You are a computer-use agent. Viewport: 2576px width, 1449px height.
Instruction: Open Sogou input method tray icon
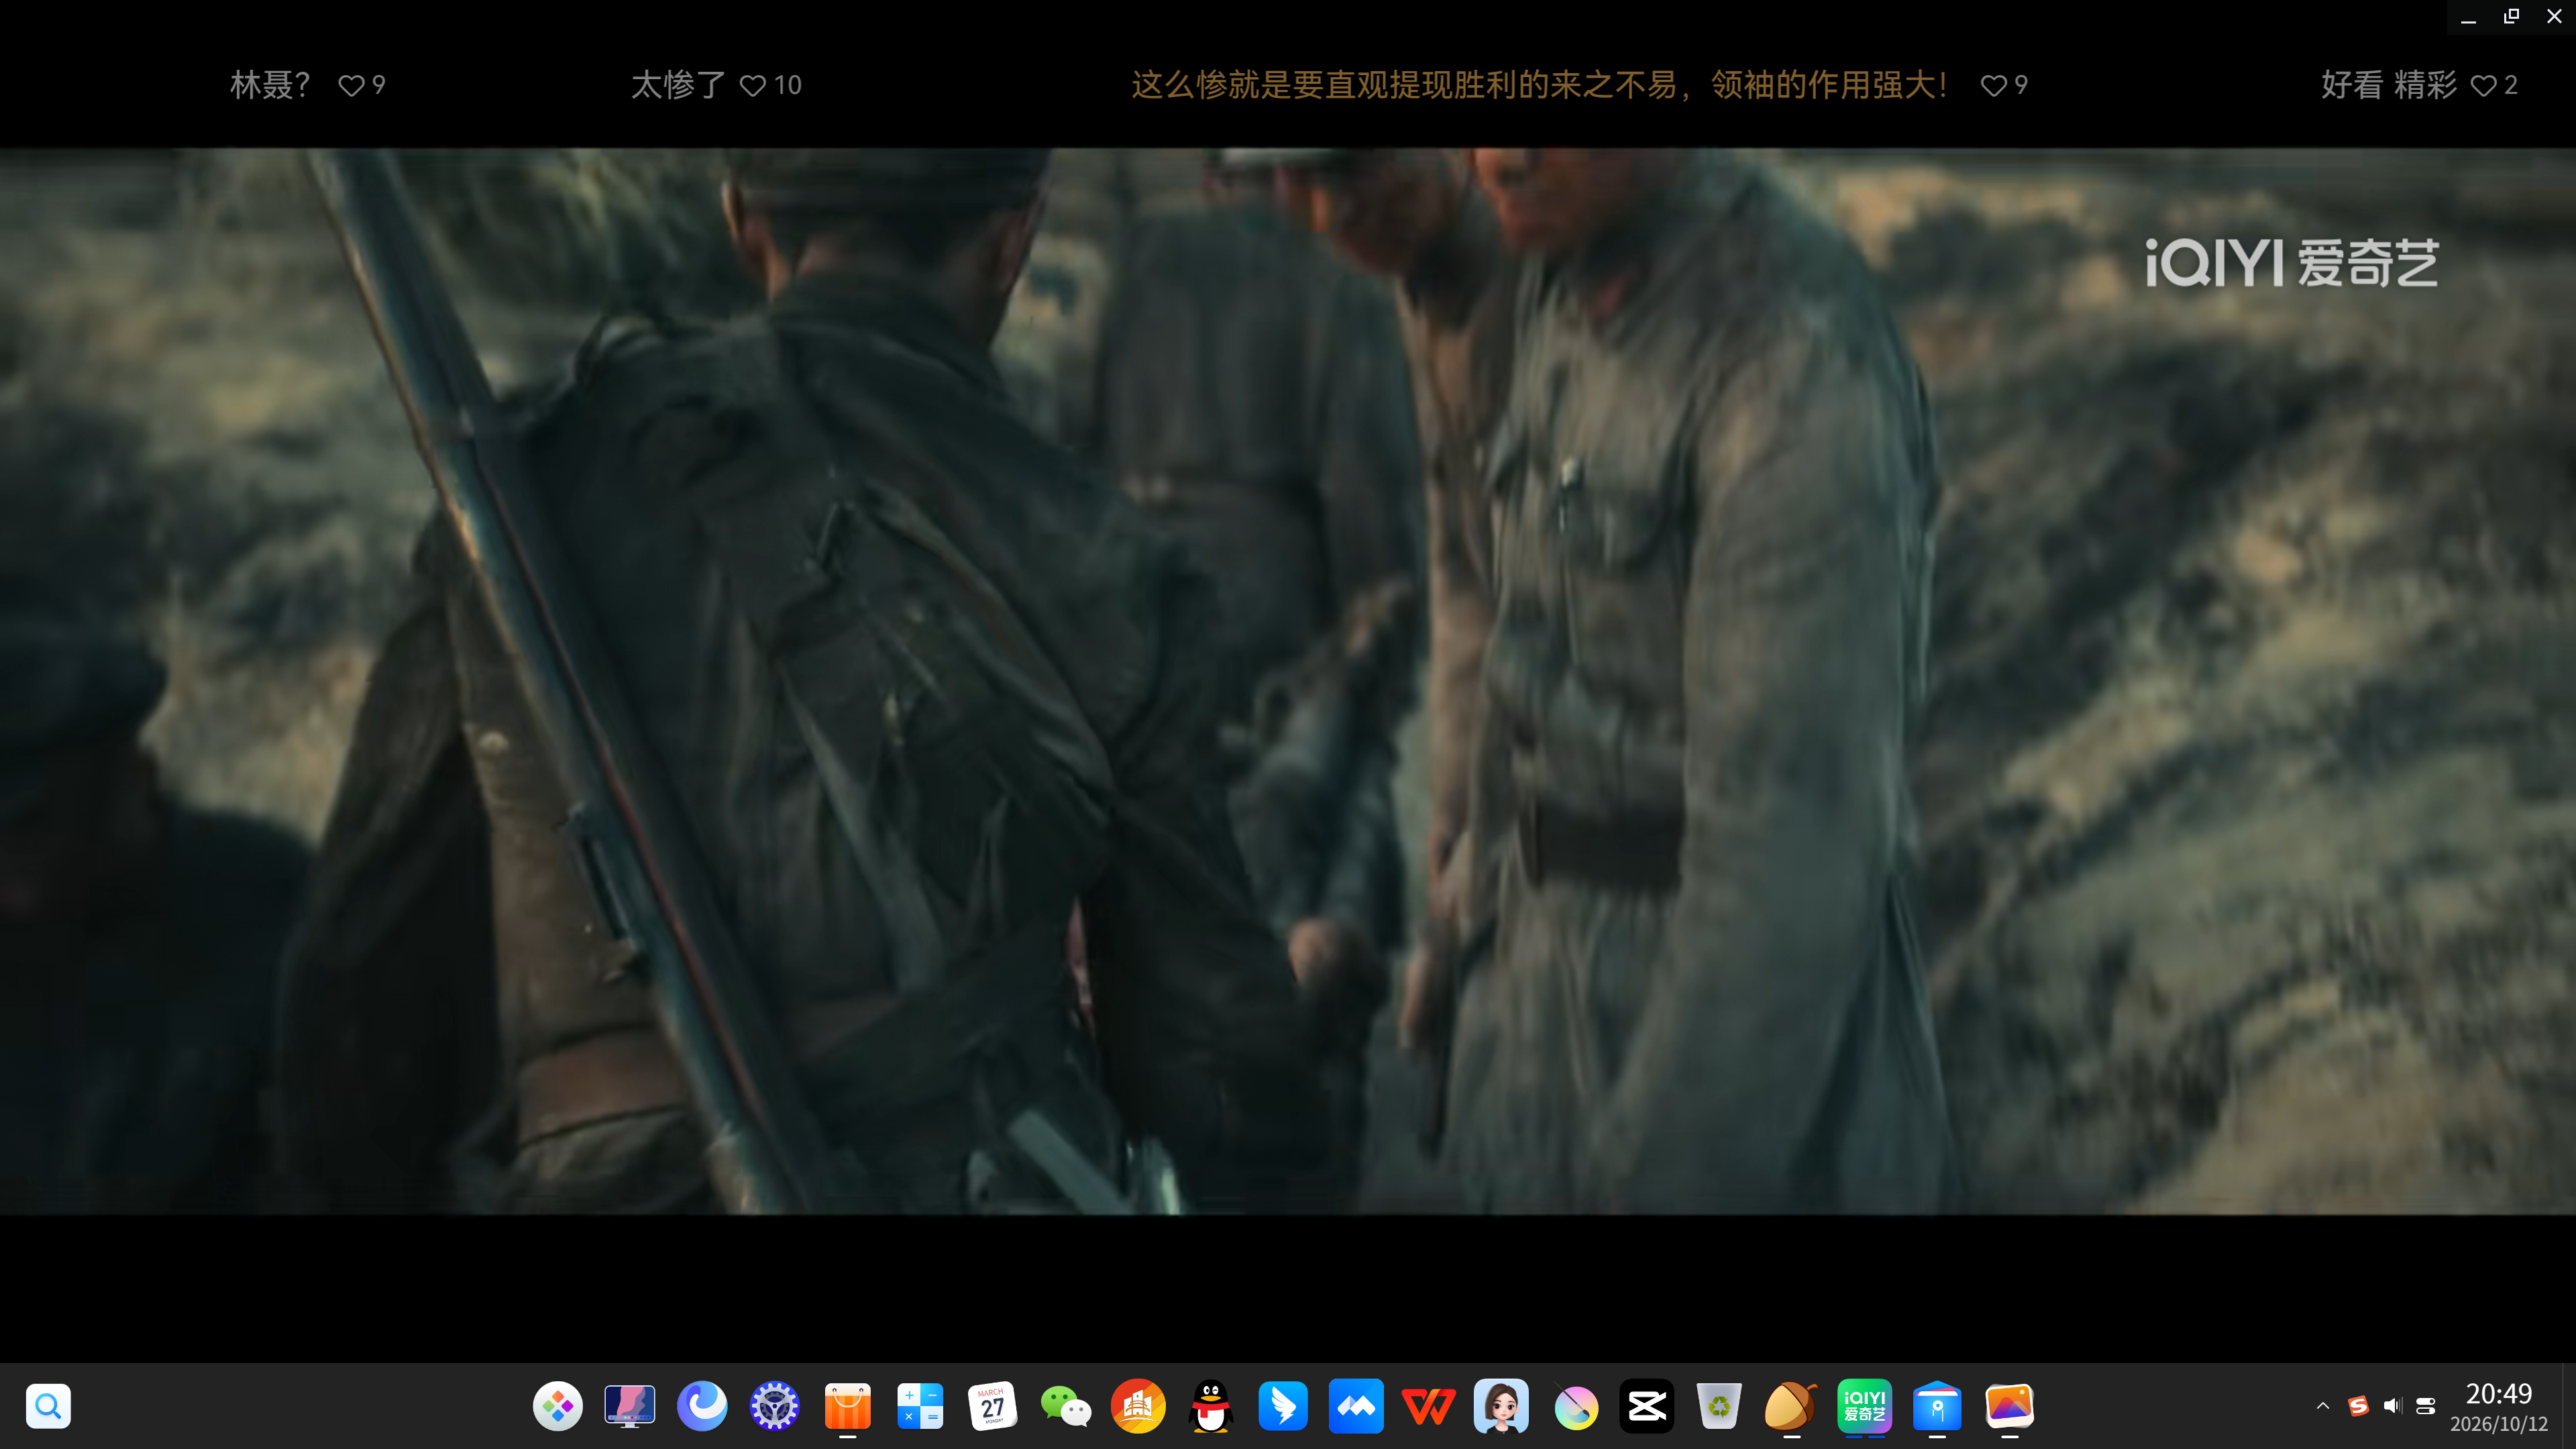tap(2358, 1406)
